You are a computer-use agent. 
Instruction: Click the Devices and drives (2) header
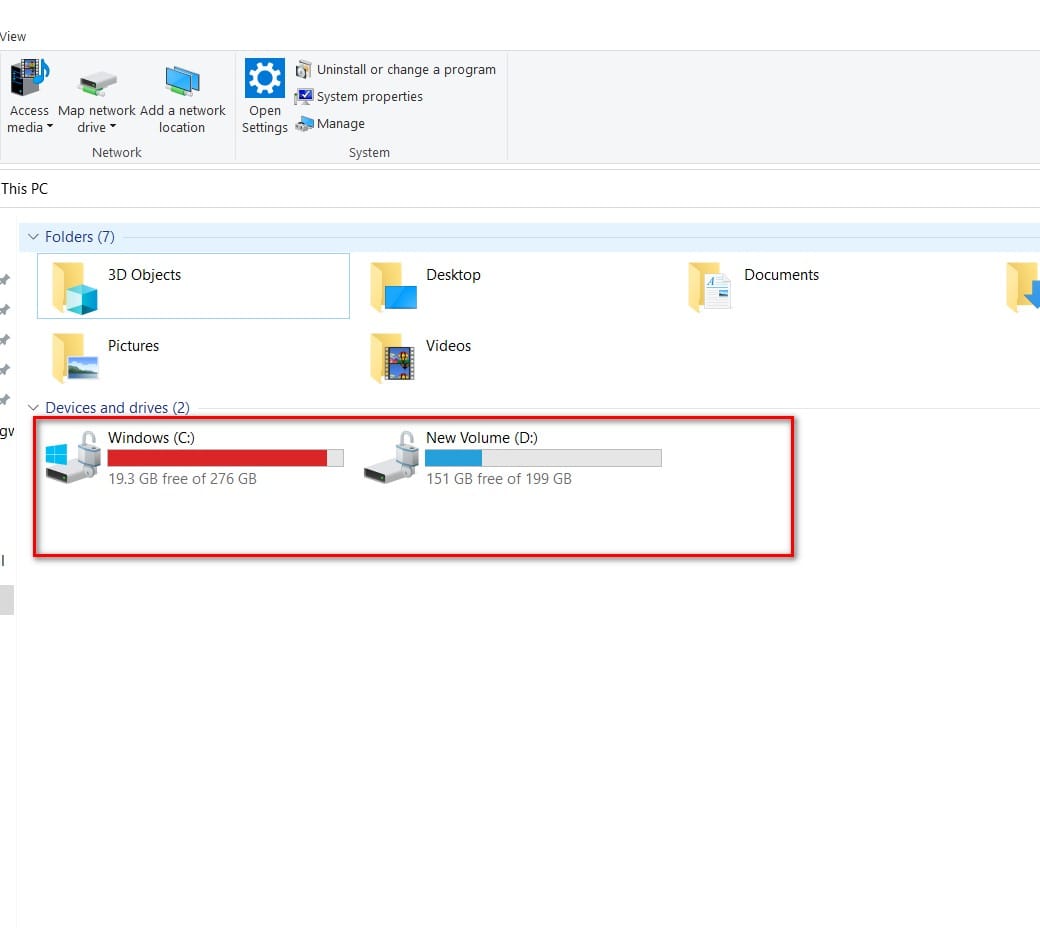[117, 407]
